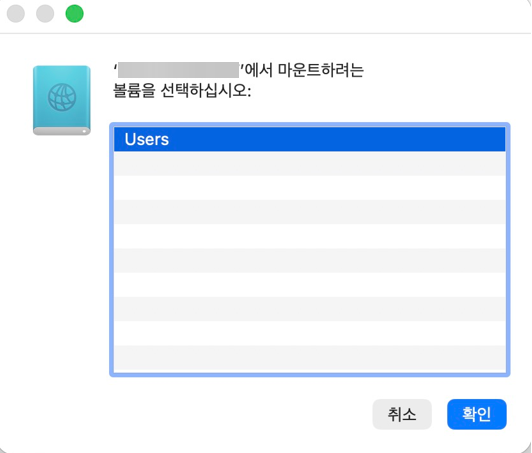Click the network drive globe icon
532x453 pixels.
[62, 100]
